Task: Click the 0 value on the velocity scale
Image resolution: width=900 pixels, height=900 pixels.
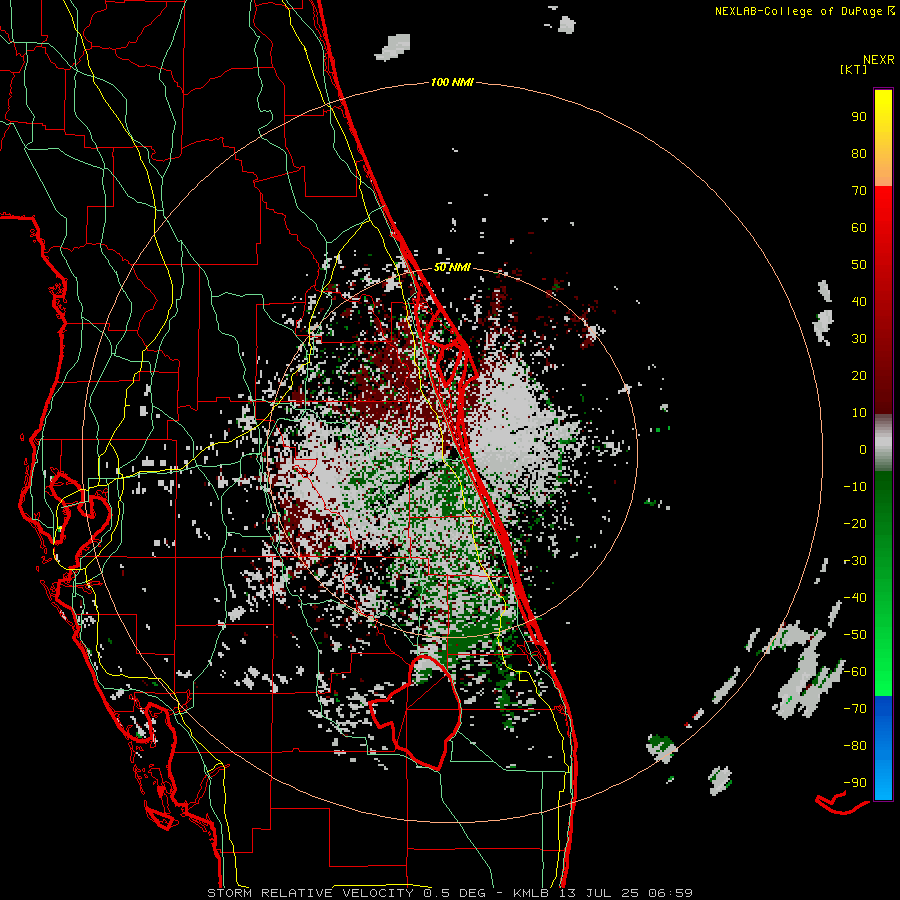Action: [863, 449]
